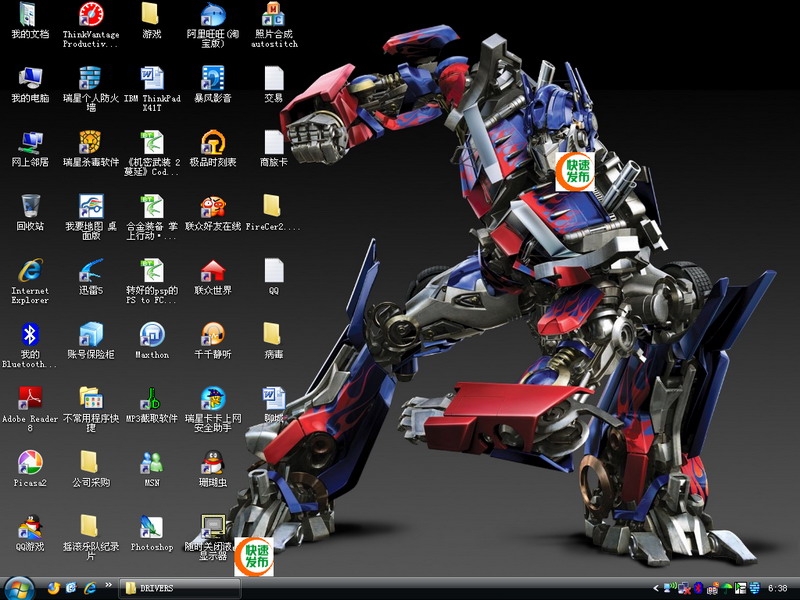Screen dimensions: 800x600
Task: Select the 不常用程序快捷 folder
Action: pos(91,410)
